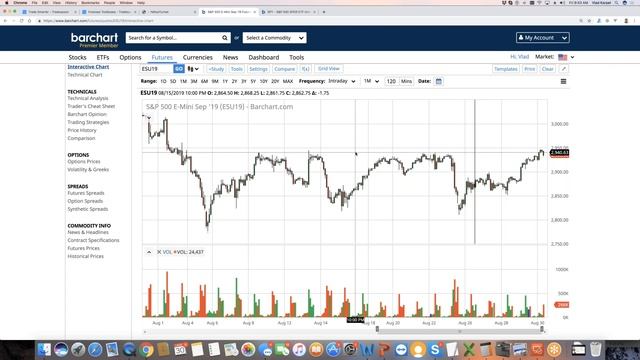The width and height of the screenshot is (640, 360).
Task: Open Futures Spreads link
Action: point(86,193)
